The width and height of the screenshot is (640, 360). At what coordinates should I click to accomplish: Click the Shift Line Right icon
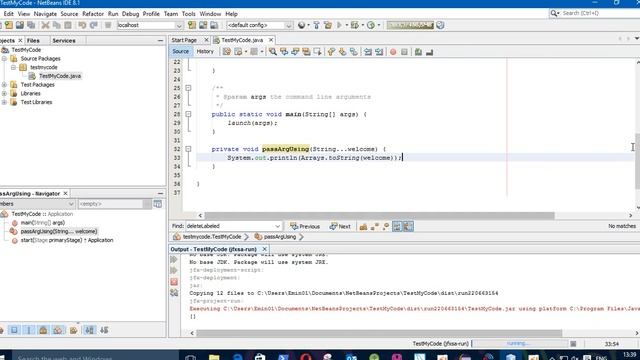click(379, 52)
